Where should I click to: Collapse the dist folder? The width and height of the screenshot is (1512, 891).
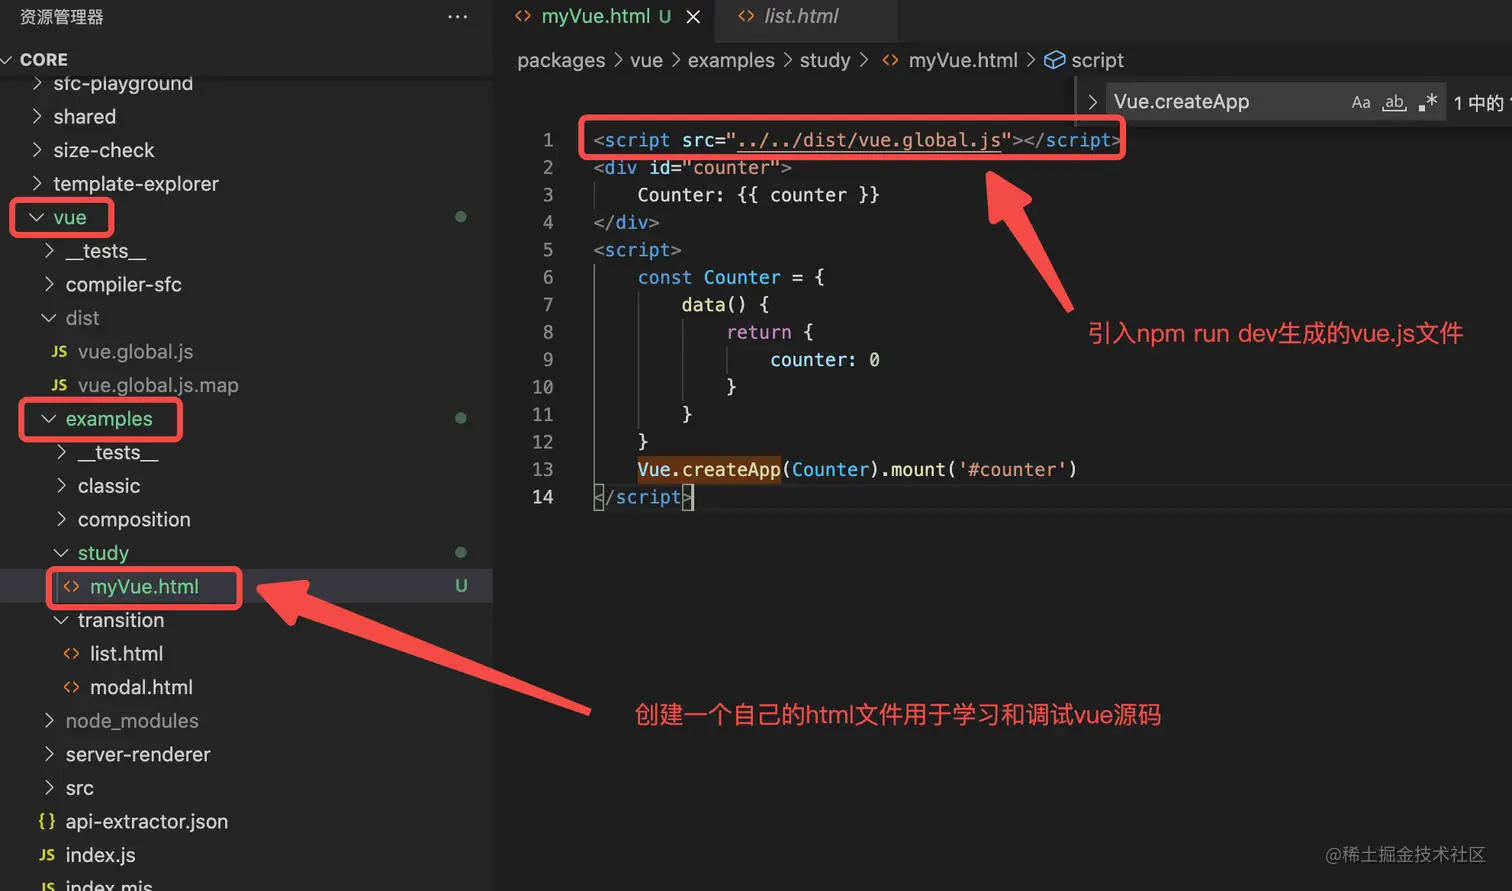coord(82,318)
